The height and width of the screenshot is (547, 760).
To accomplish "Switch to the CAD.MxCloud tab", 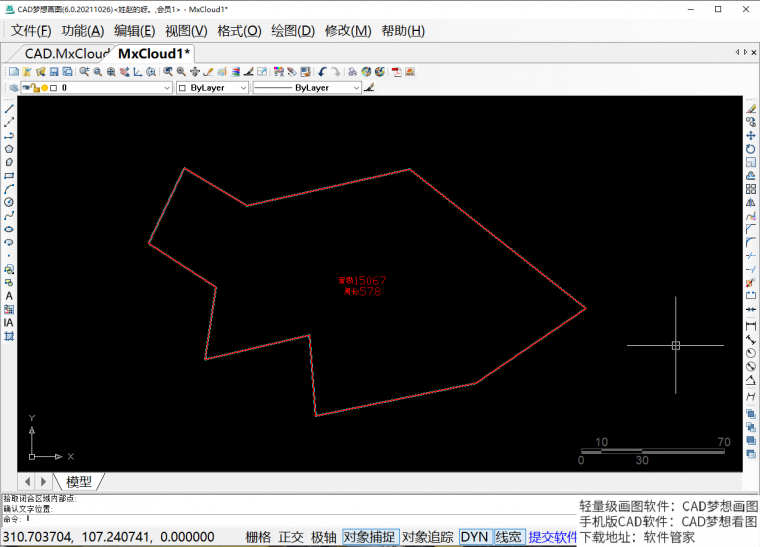I will (x=67, y=53).
